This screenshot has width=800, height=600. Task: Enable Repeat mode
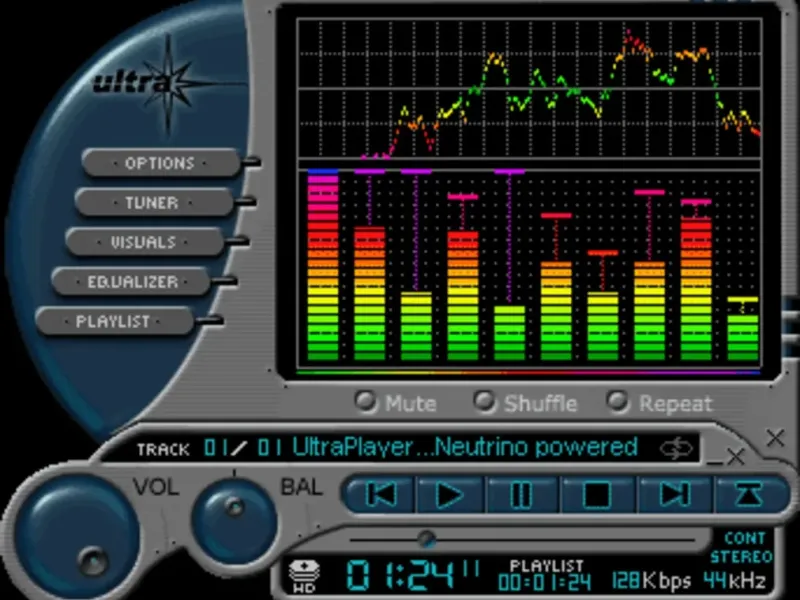click(659, 403)
